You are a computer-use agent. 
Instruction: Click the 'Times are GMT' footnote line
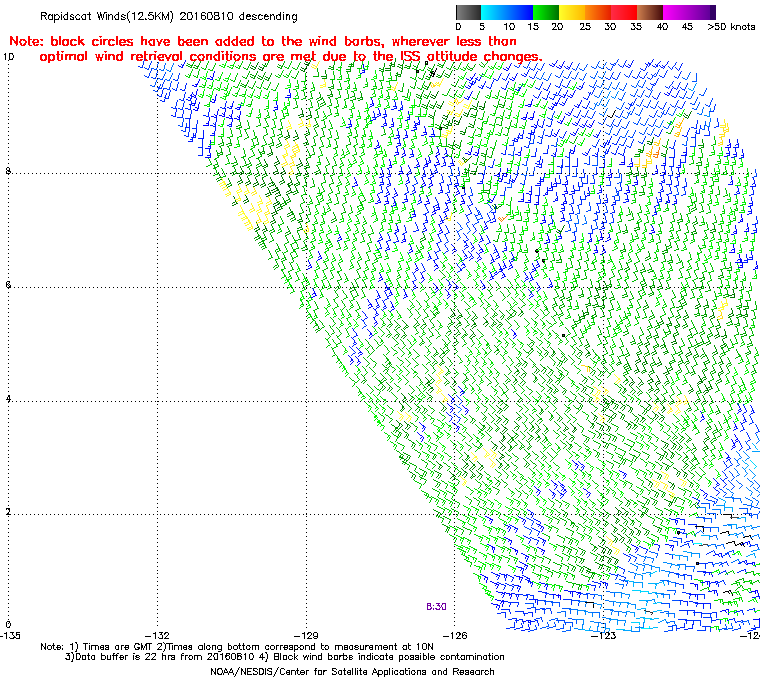237,647
